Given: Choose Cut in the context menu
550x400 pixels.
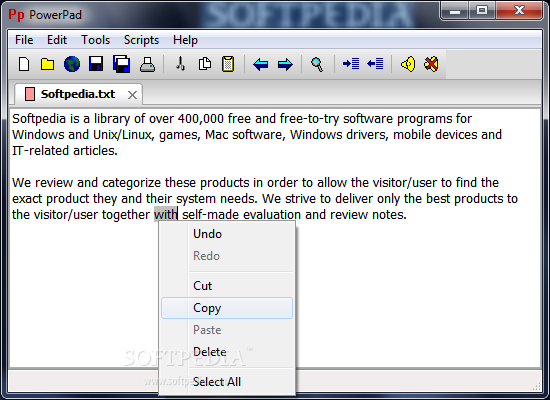Looking at the screenshot, I should 227,286.
